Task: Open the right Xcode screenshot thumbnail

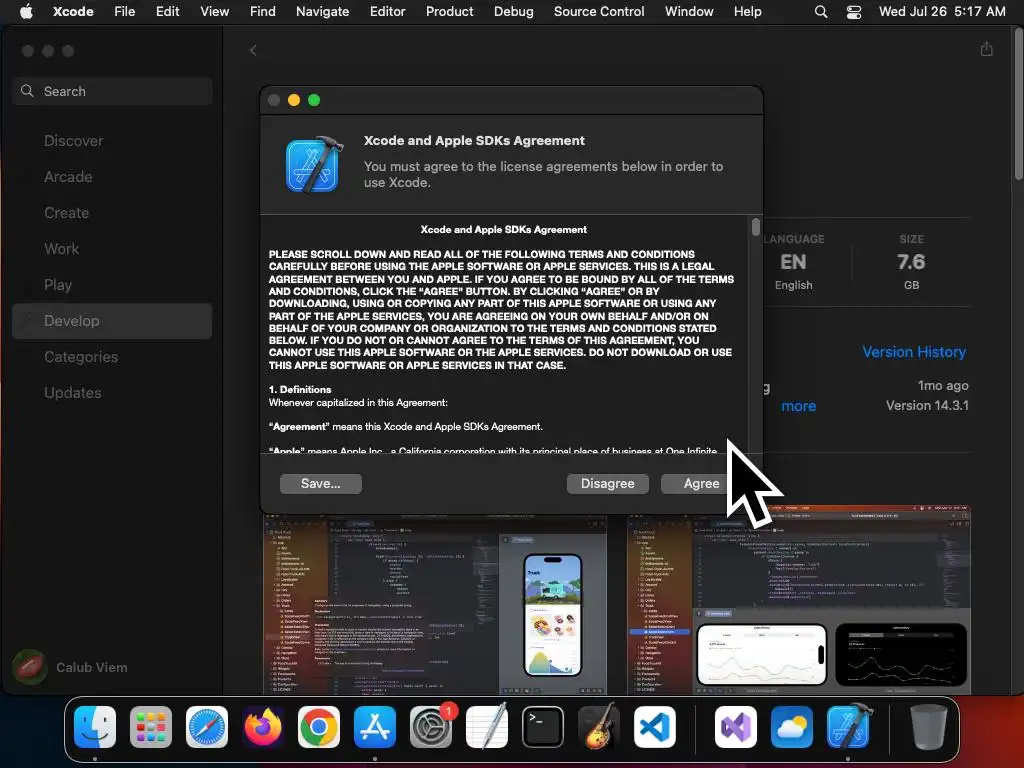Action: [x=799, y=601]
